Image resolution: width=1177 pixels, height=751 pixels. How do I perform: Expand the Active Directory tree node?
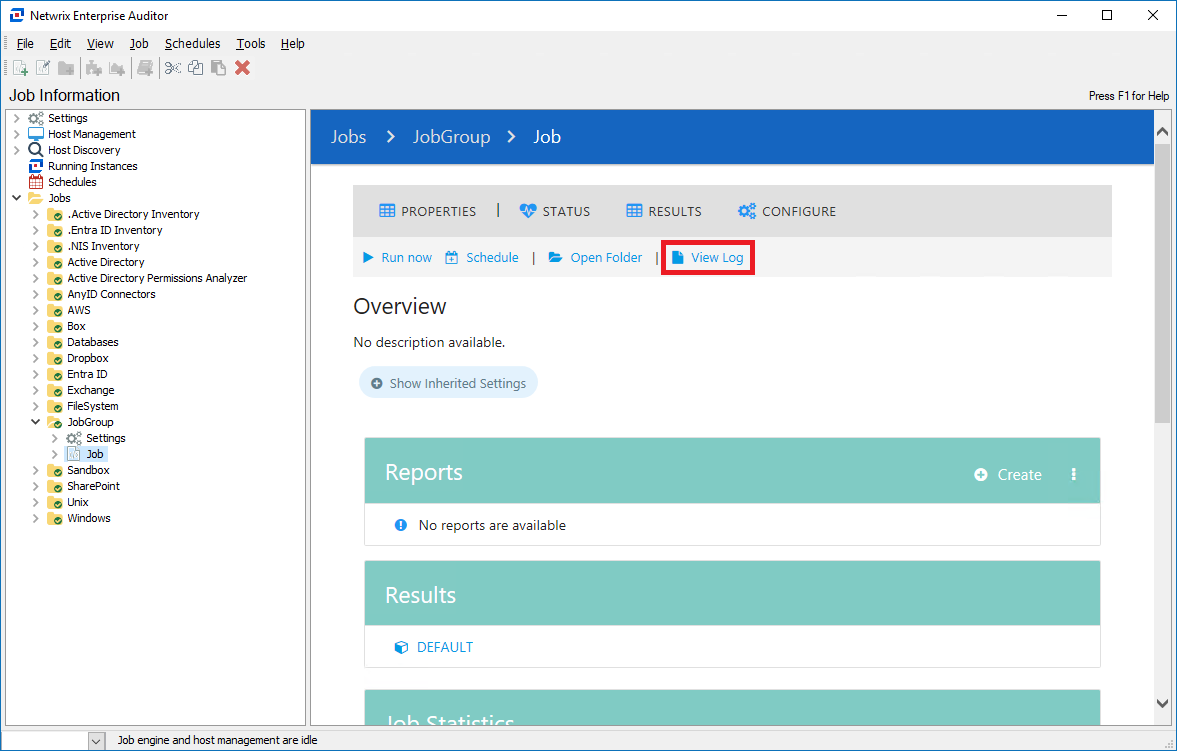34,262
